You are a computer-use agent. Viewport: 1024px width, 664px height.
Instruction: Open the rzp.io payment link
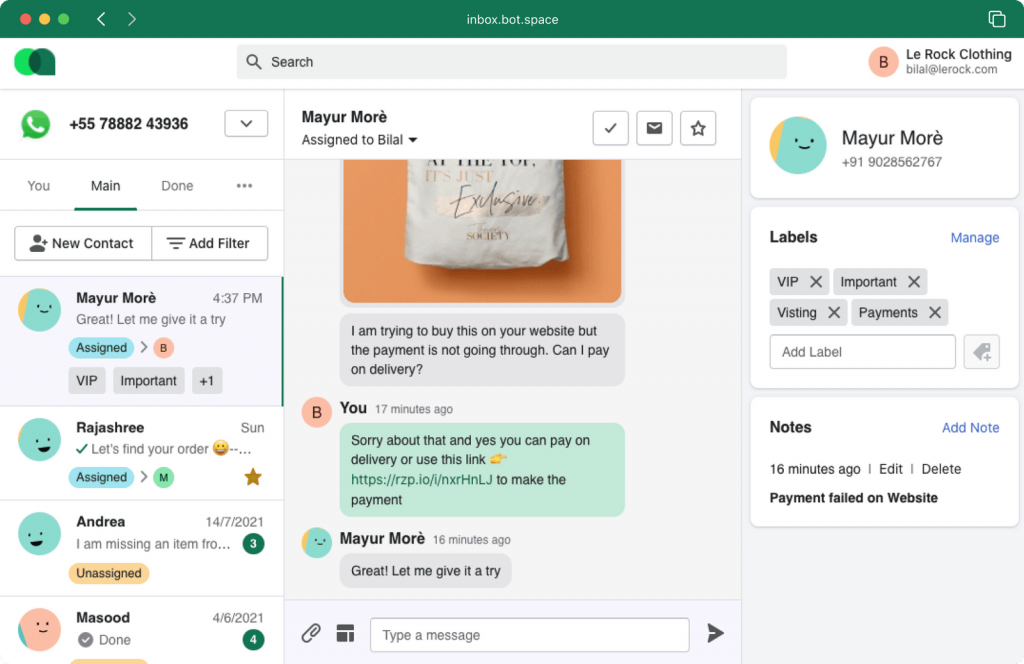coord(421,480)
